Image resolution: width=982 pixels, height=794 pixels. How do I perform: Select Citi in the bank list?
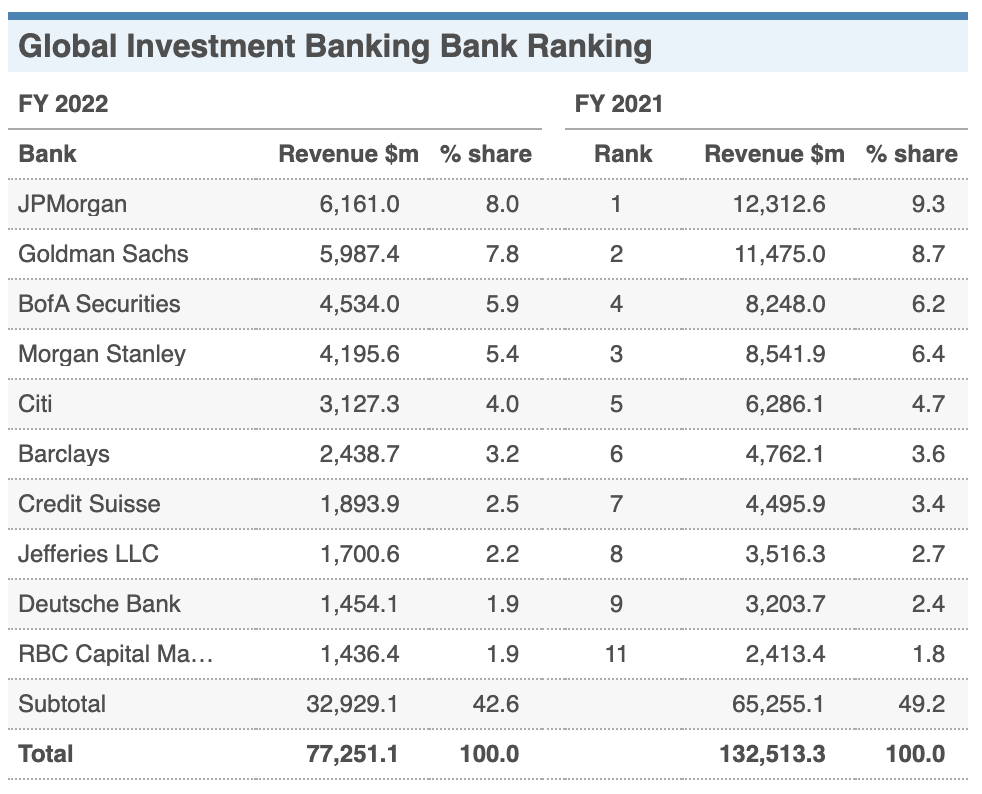[36, 404]
